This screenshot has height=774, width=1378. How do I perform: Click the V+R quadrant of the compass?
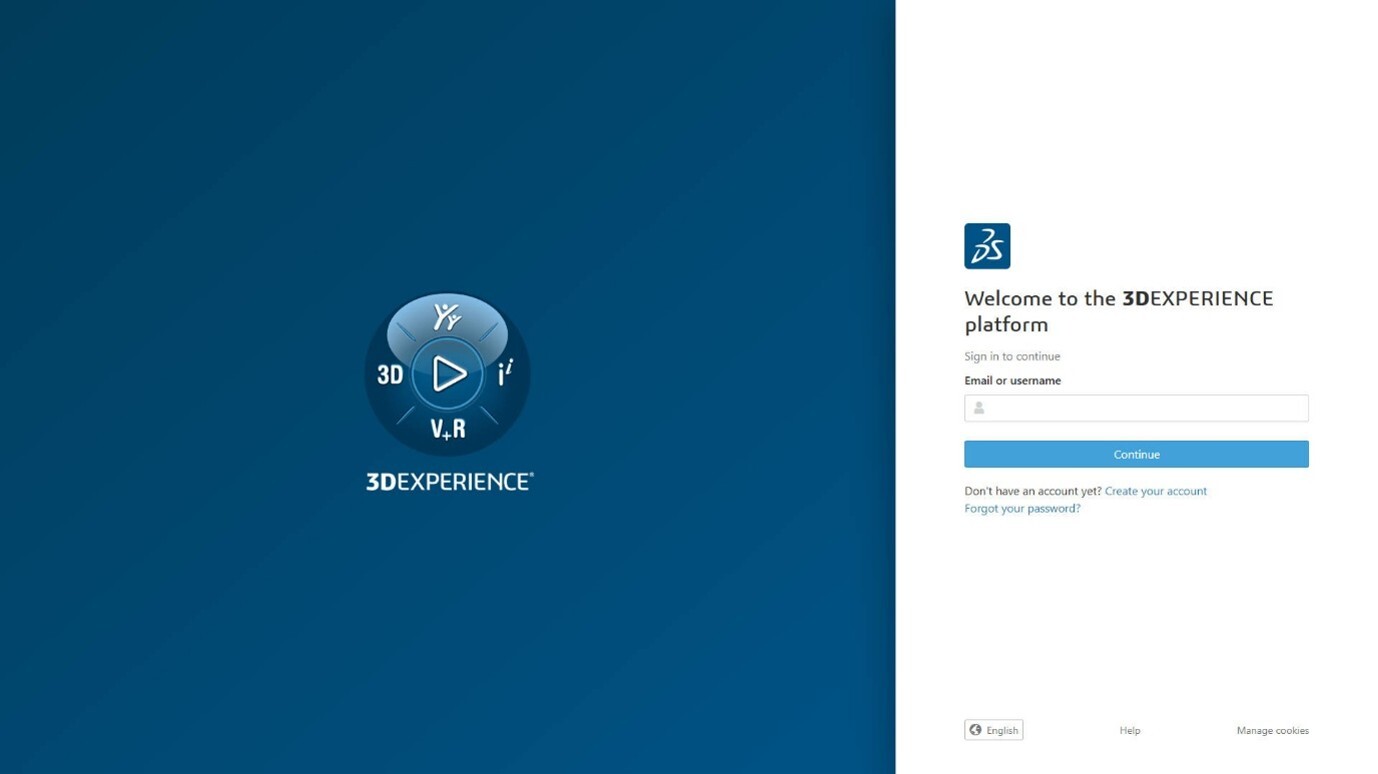[x=448, y=429]
